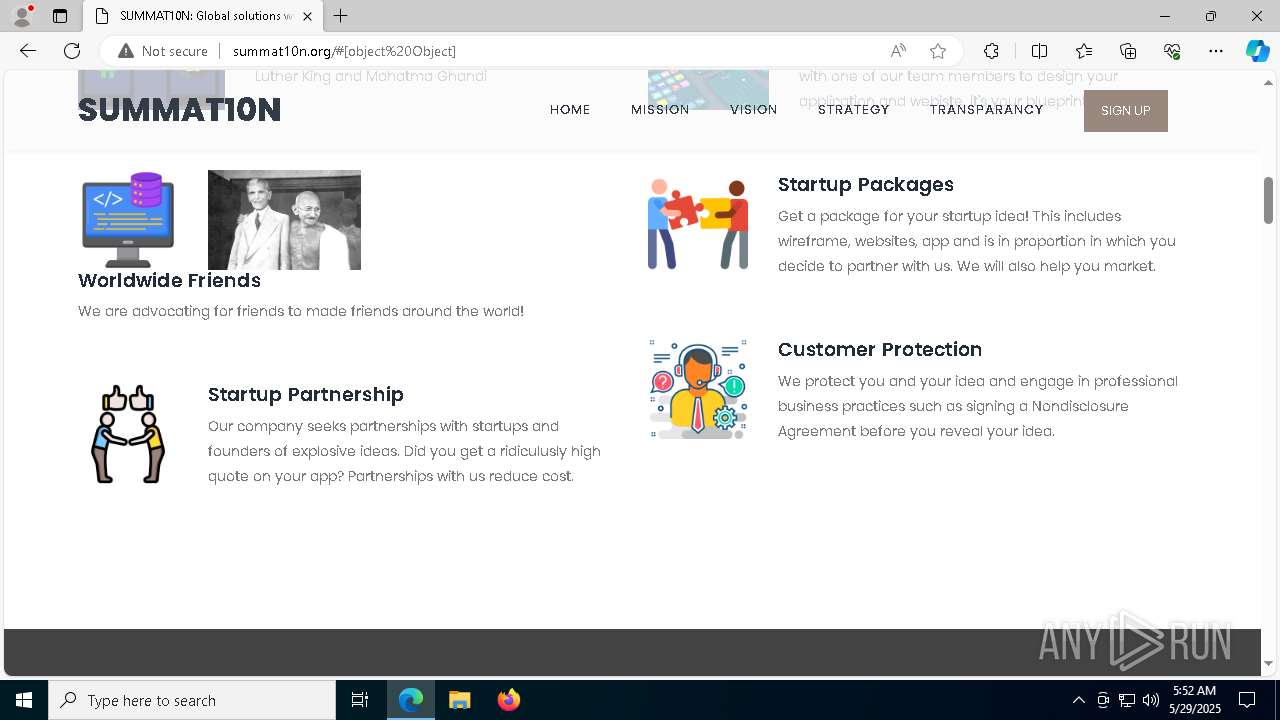Go back to the previous page

tap(28, 51)
